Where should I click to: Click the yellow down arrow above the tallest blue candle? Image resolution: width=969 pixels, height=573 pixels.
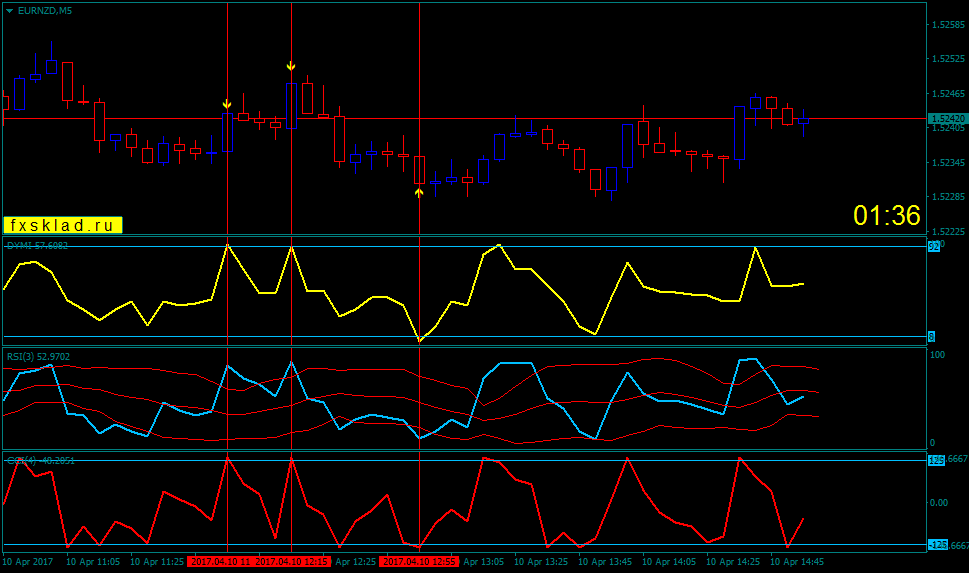291,66
